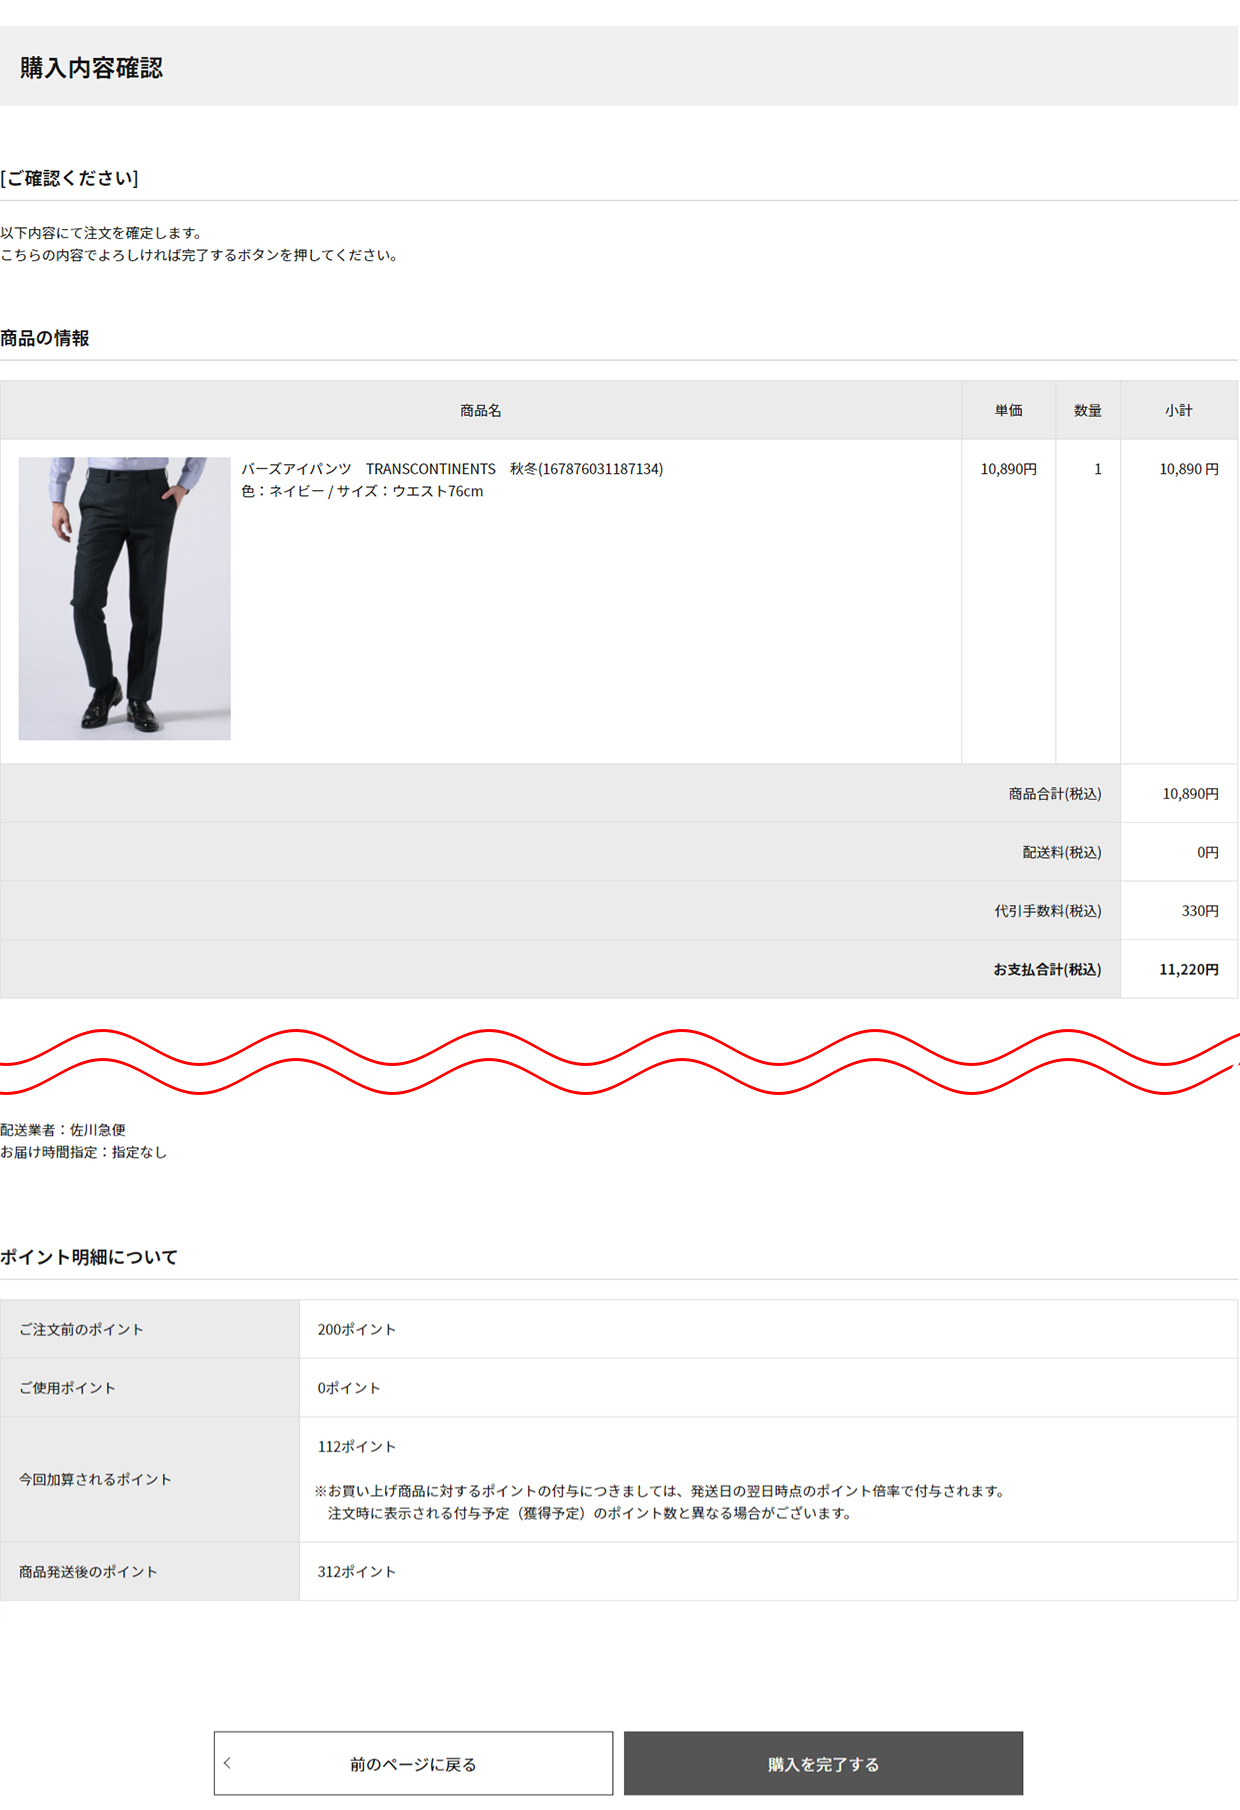The height and width of the screenshot is (1810, 1240).
Task: Click the quantity value 1 cell
Action: pos(1097,469)
